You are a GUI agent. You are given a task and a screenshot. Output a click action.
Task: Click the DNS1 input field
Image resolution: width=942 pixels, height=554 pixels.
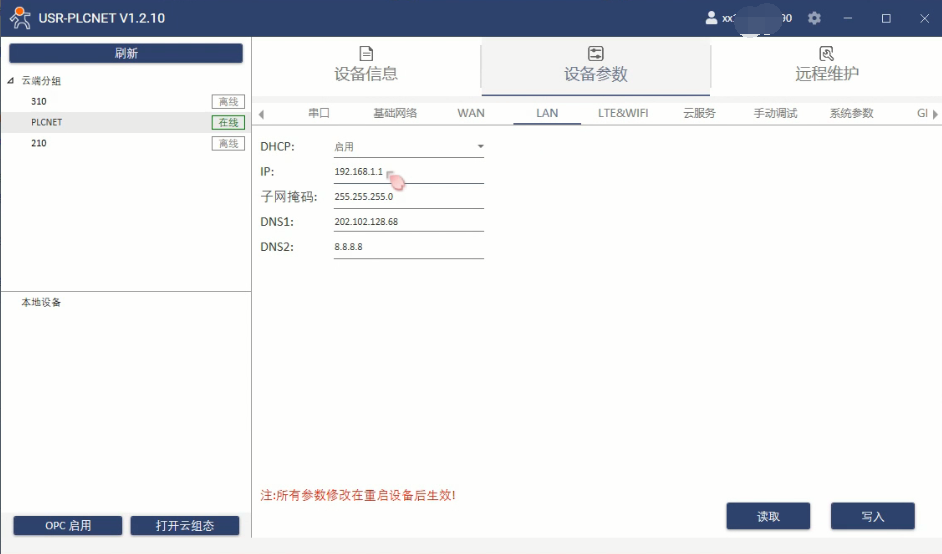click(408, 222)
